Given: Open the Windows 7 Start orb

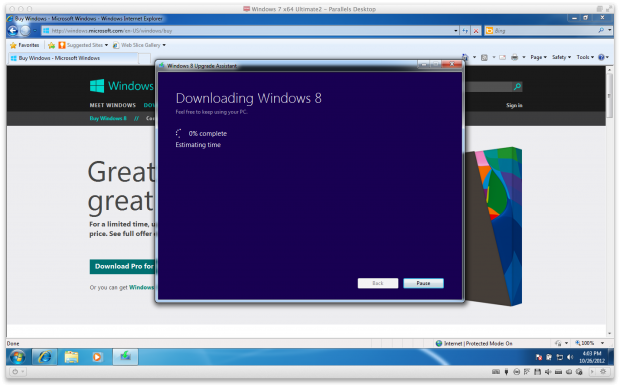Looking at the screenshot, I should (18, 357).
